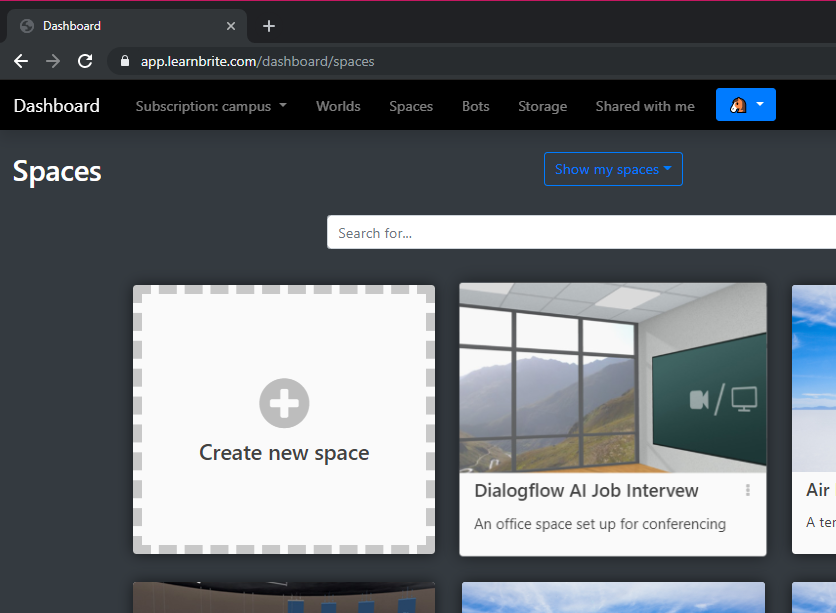Click the Spaces page heading
The width and height of the screenshot is (836, 613).
point(57,172)
